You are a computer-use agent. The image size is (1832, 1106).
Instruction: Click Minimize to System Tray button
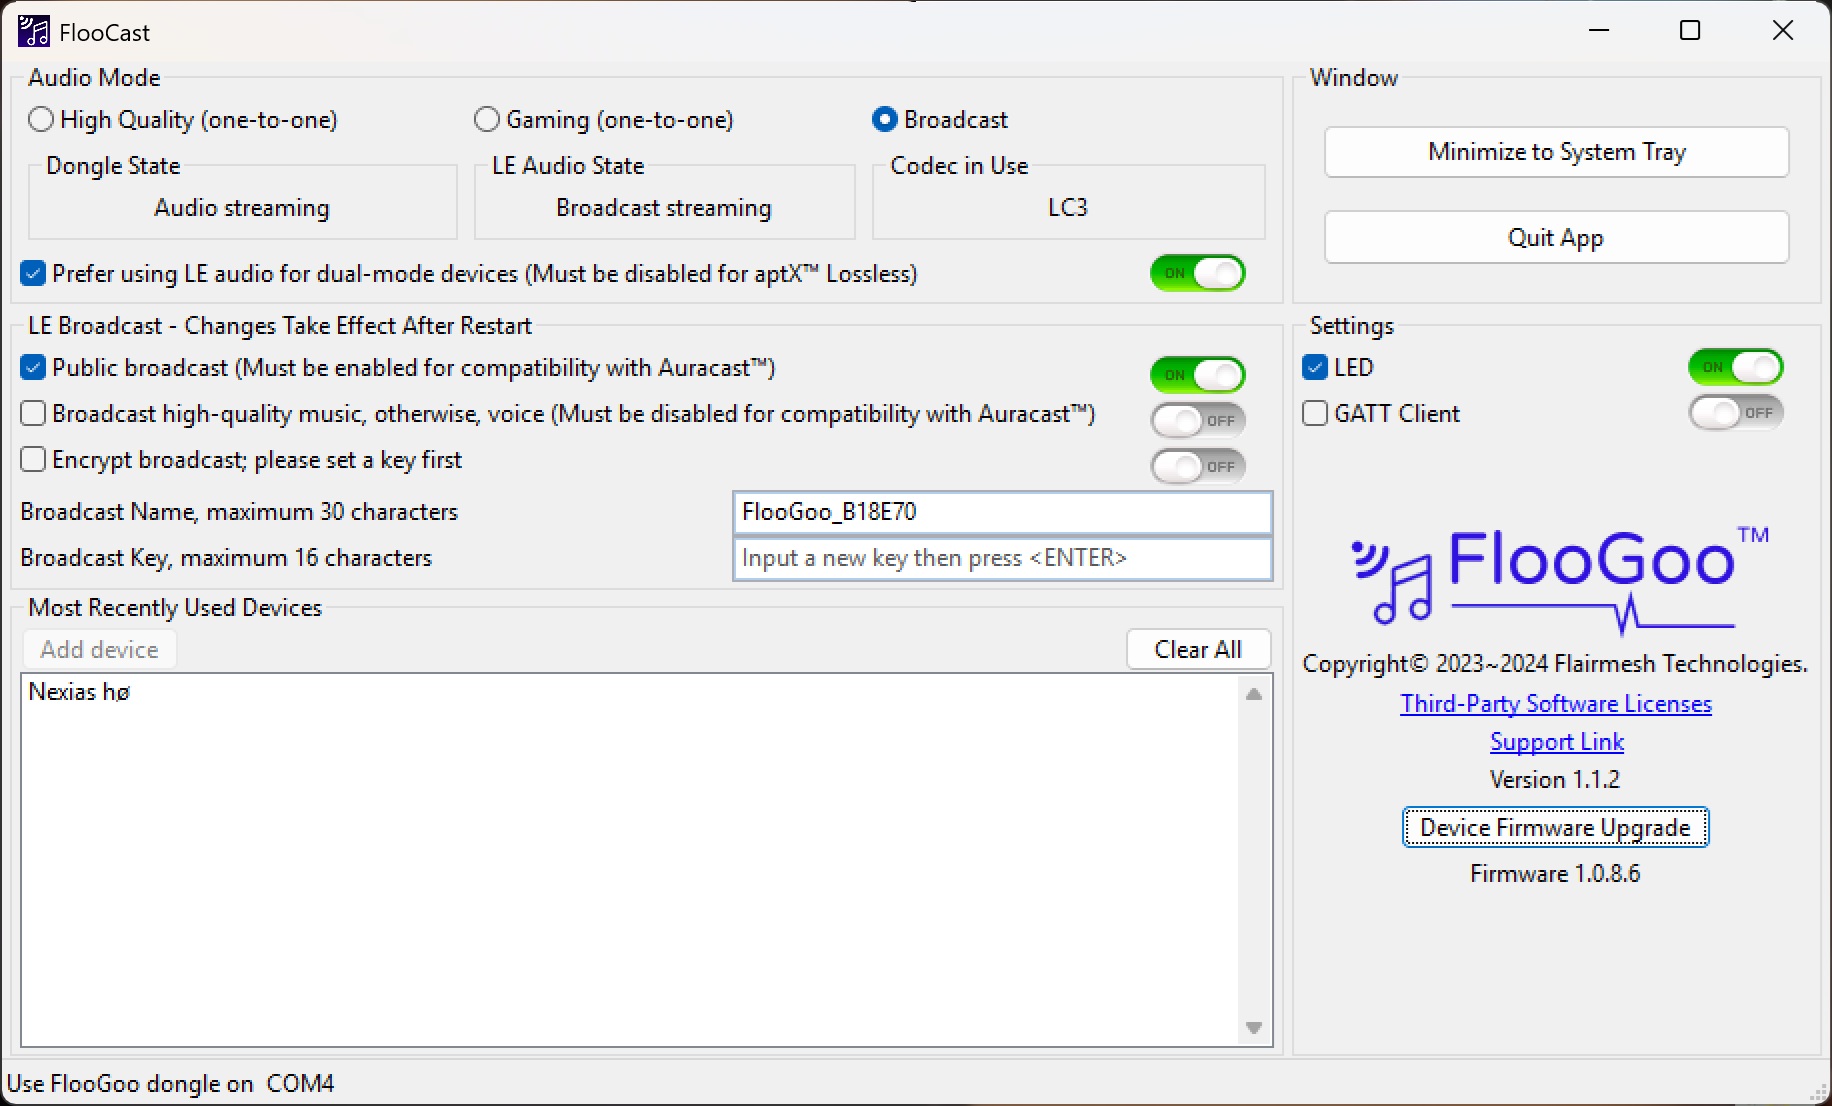[1556, 152]
